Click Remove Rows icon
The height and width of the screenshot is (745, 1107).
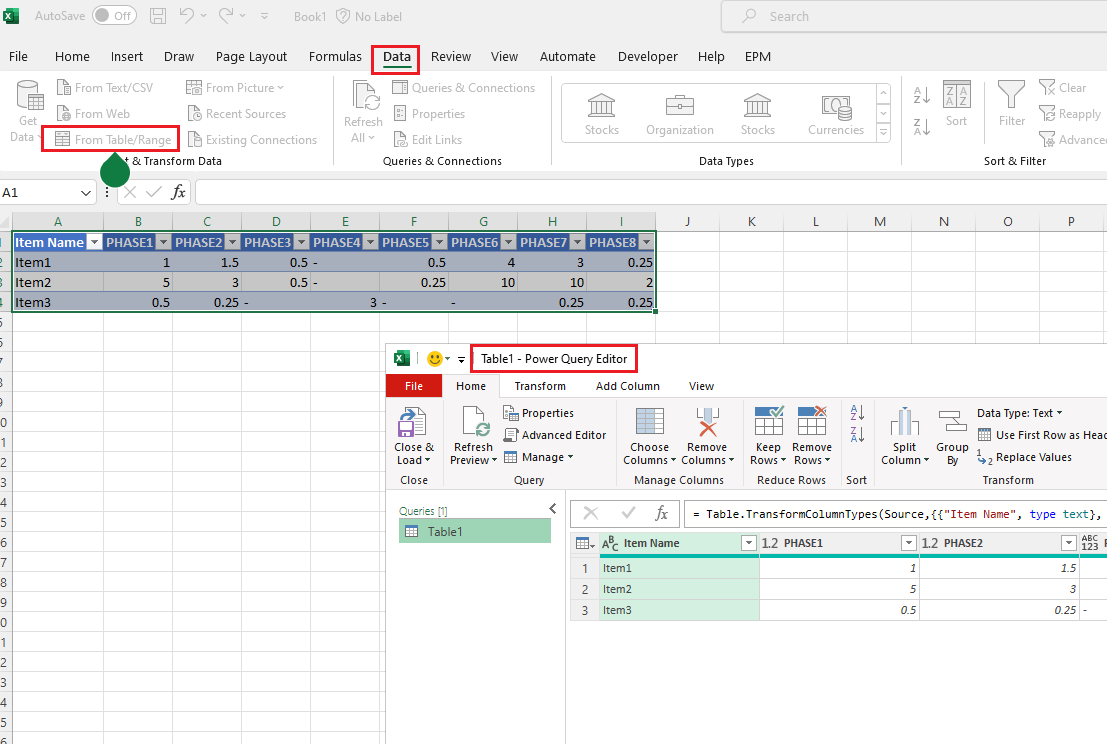812,421
